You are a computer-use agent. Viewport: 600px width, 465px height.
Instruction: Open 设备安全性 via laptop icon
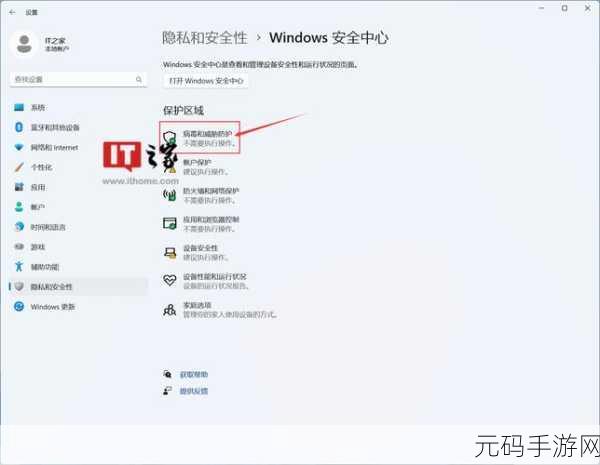170,252
